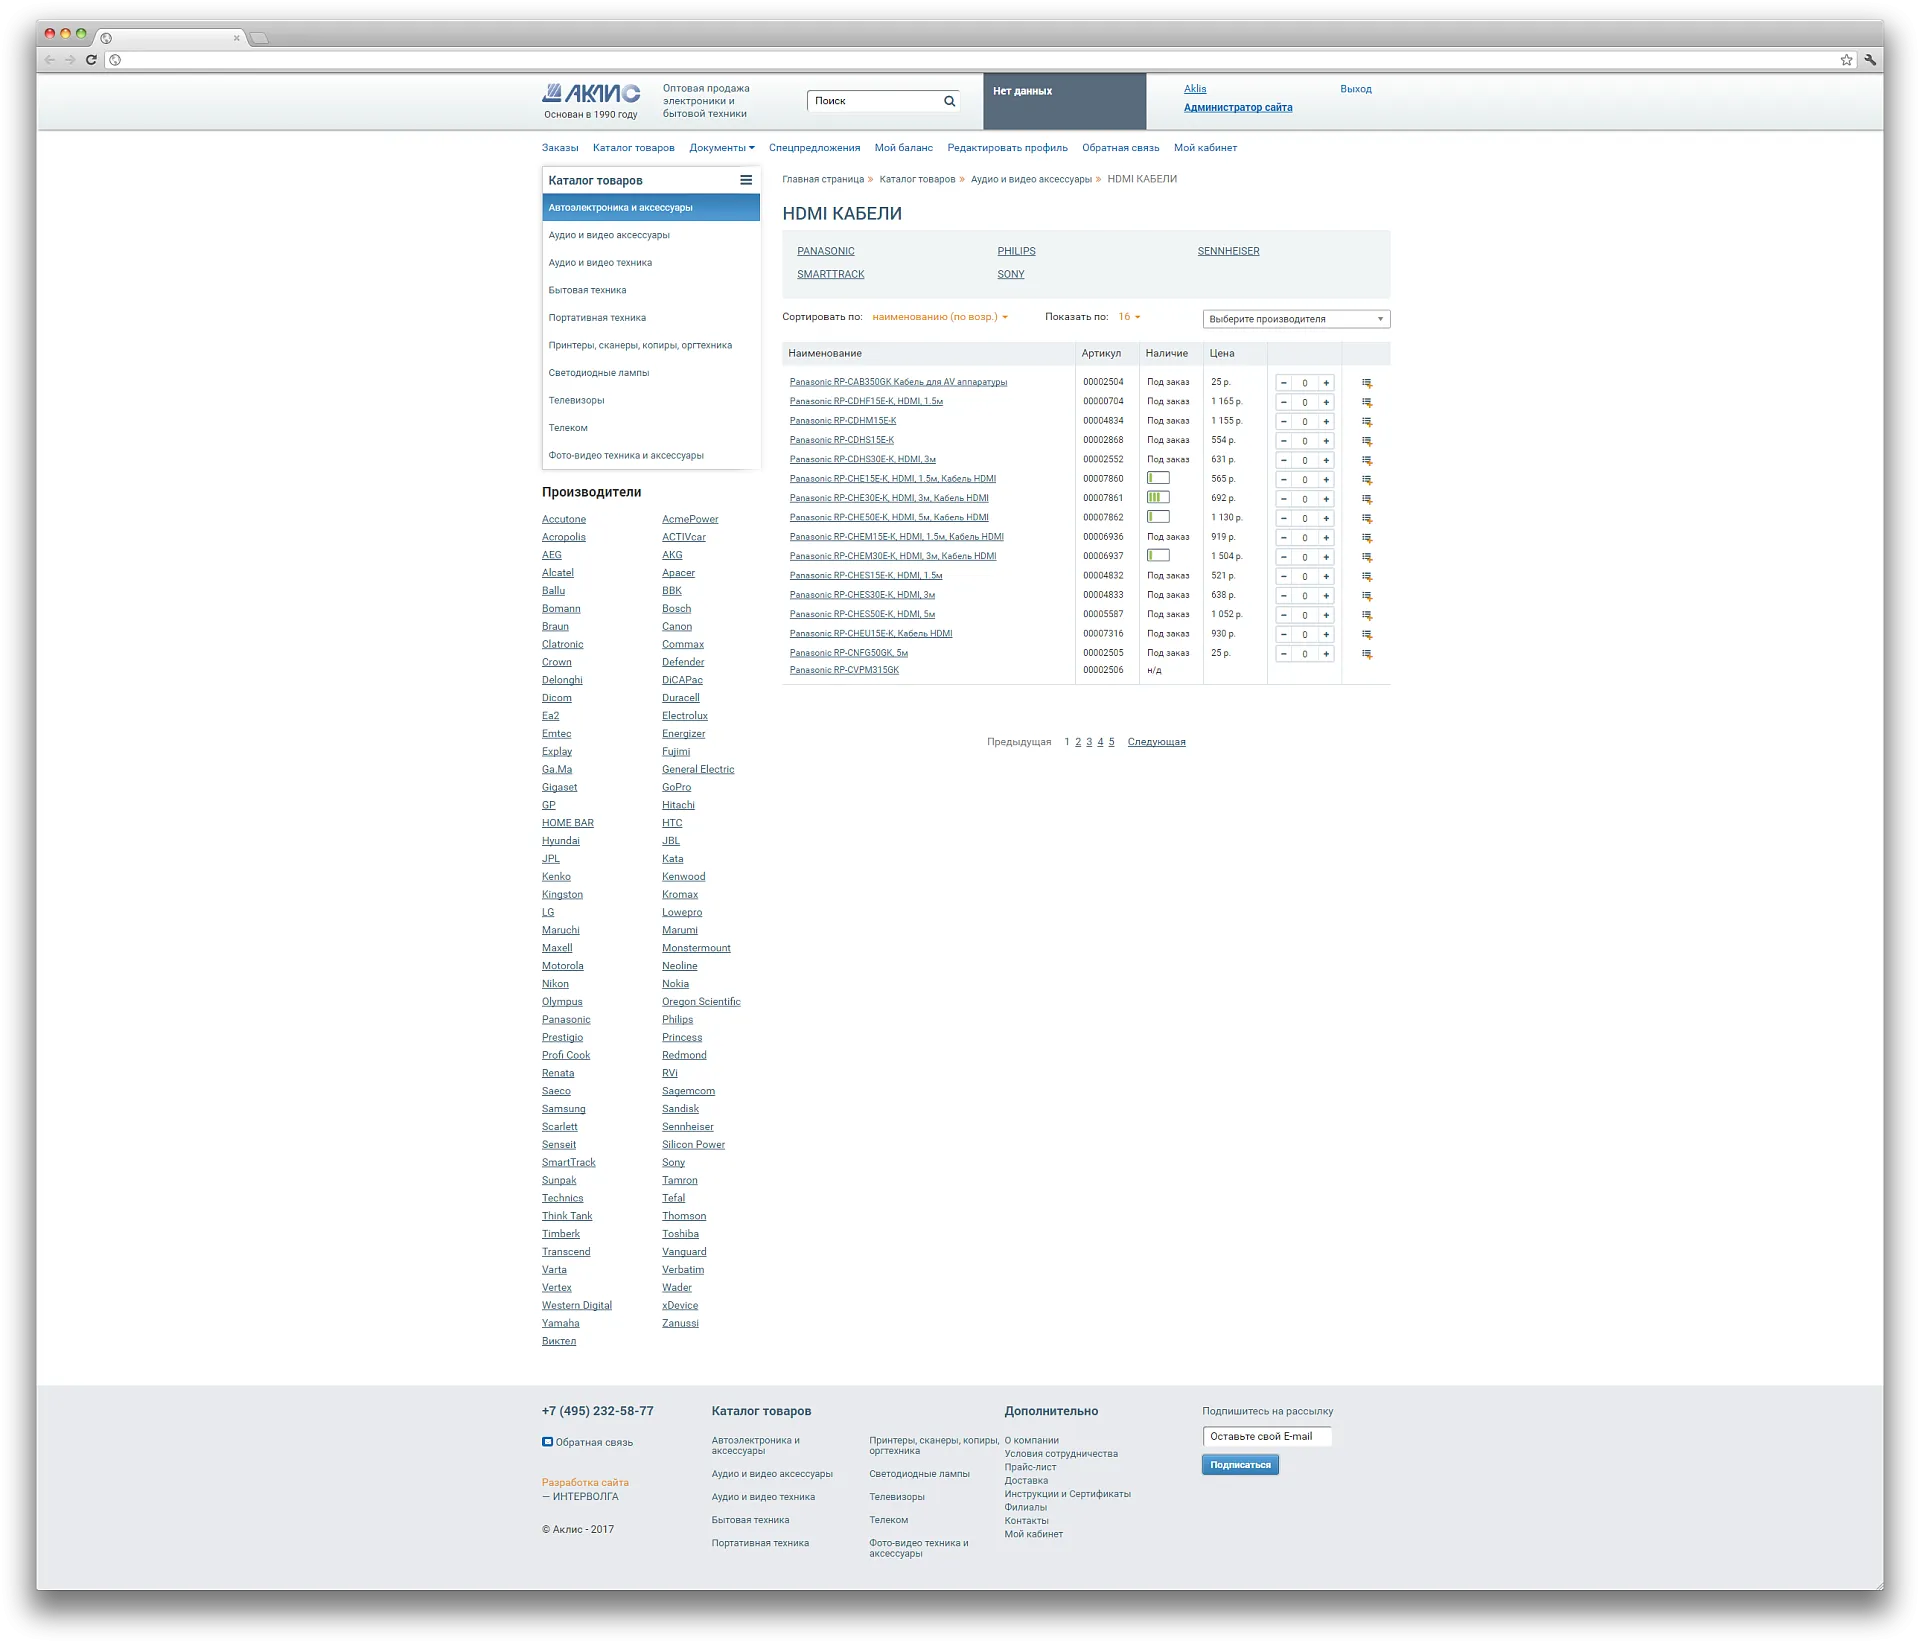Click quantity field for RP-CNFG50GK row
The image size is (1920, 1643).
[x=1305, y=654]
